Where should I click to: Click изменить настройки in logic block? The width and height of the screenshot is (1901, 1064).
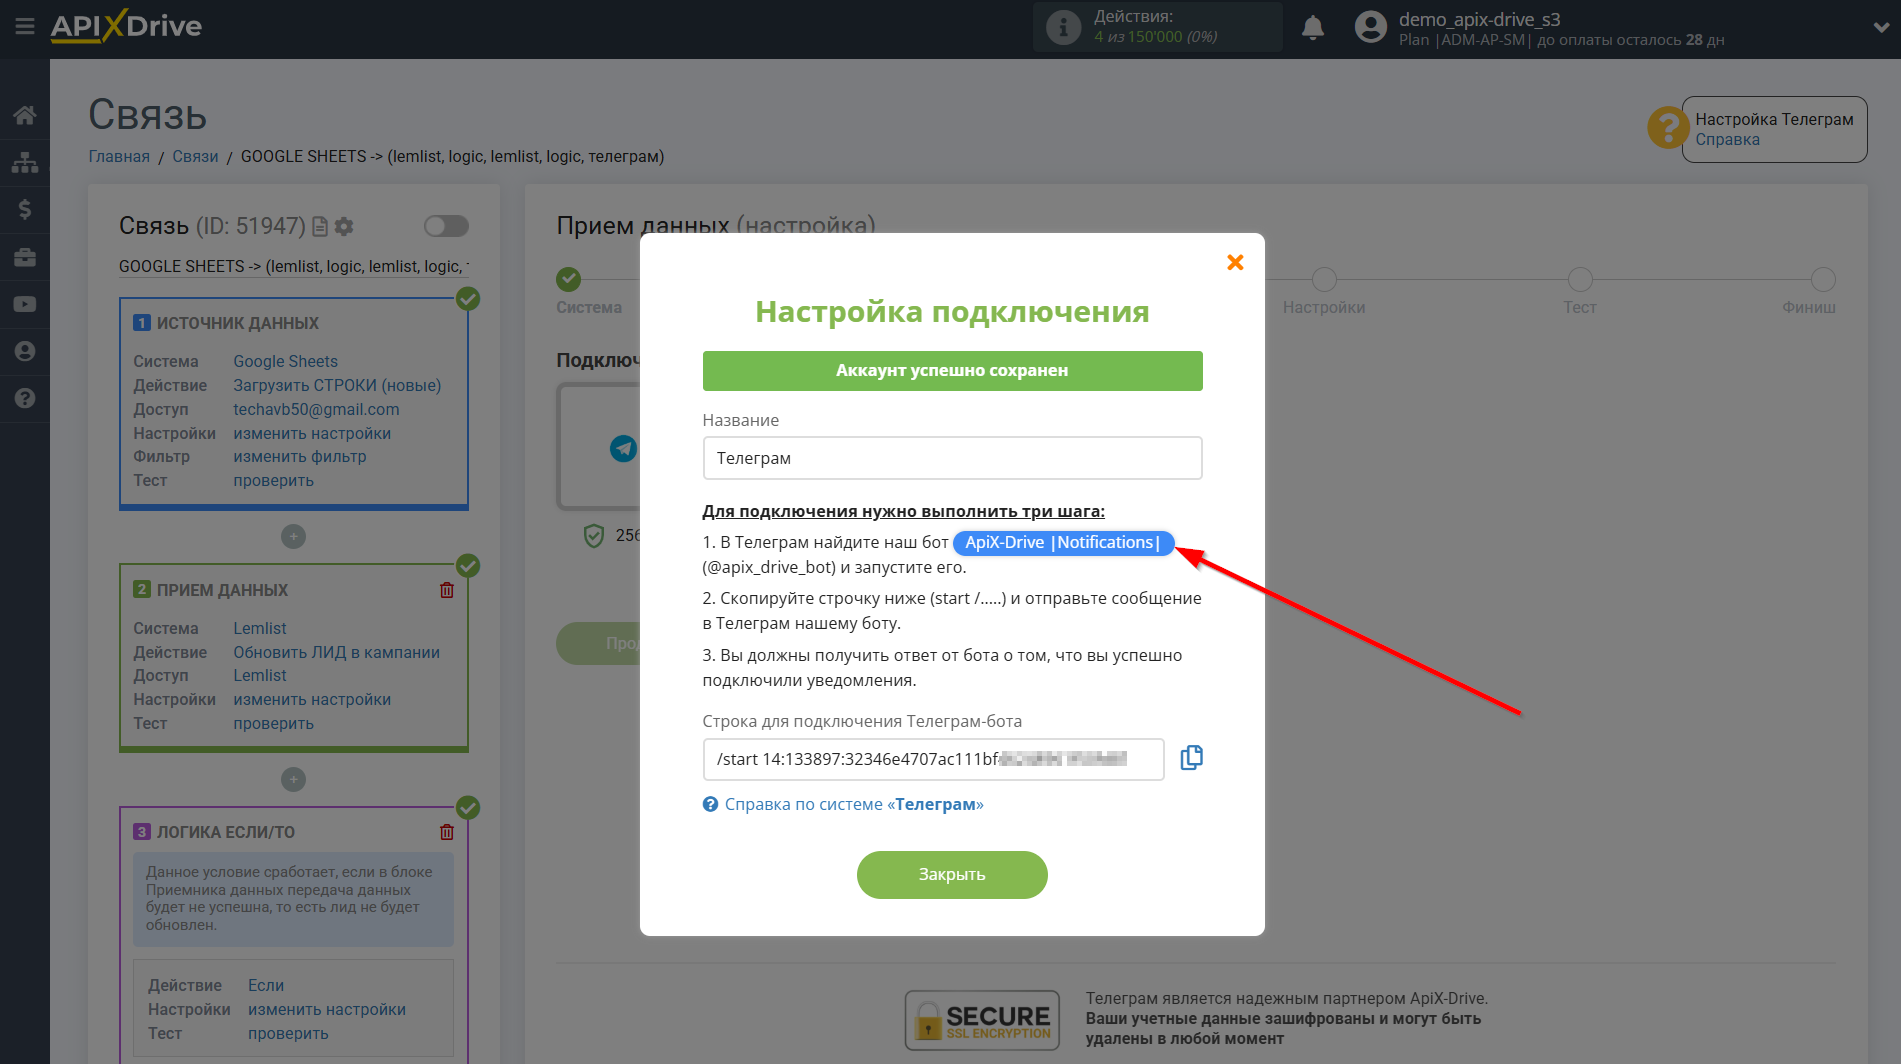coord(327,1009)
